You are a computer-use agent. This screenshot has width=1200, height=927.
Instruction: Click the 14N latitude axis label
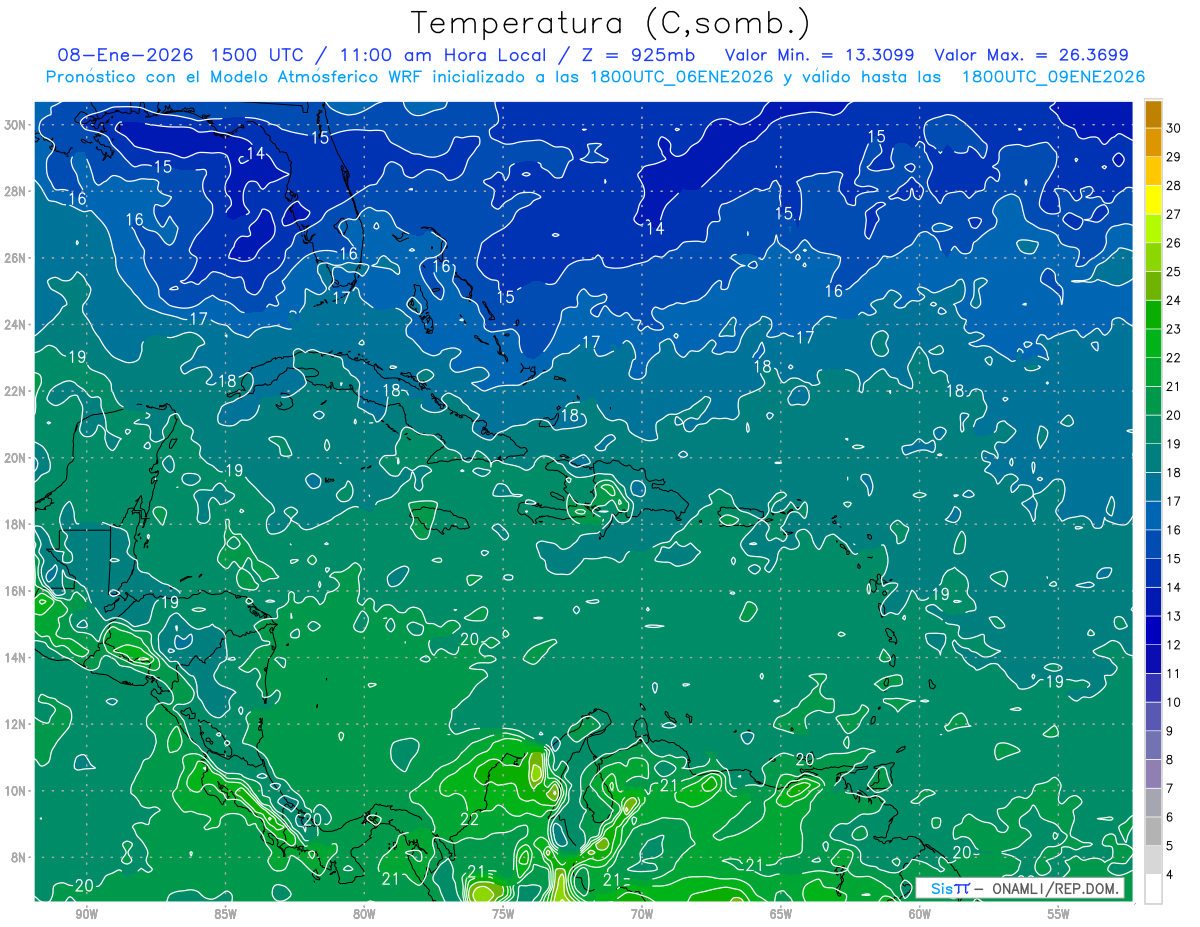click(17, 658)
